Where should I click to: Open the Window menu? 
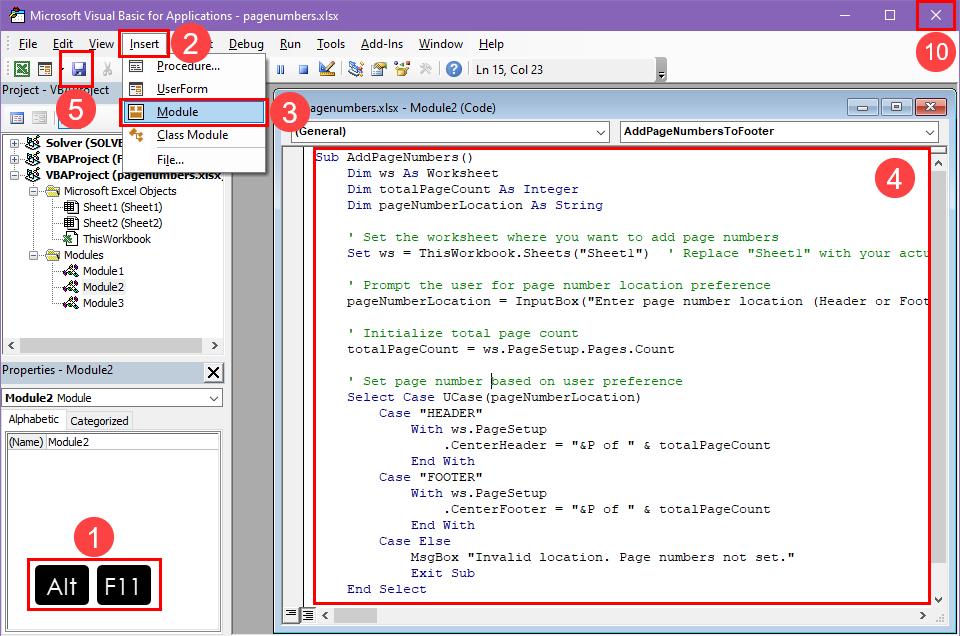[x=441, y=44]
